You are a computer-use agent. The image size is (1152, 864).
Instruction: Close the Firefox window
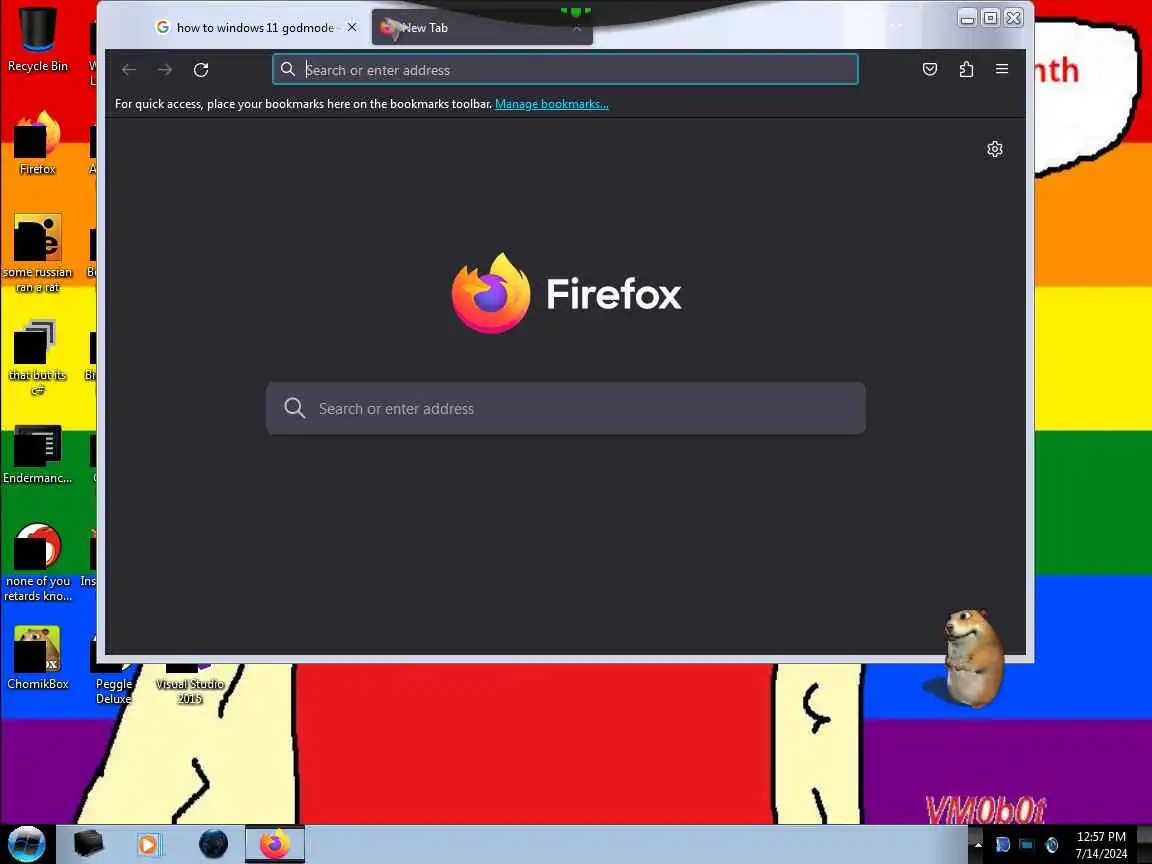(x=1013, y=18)
